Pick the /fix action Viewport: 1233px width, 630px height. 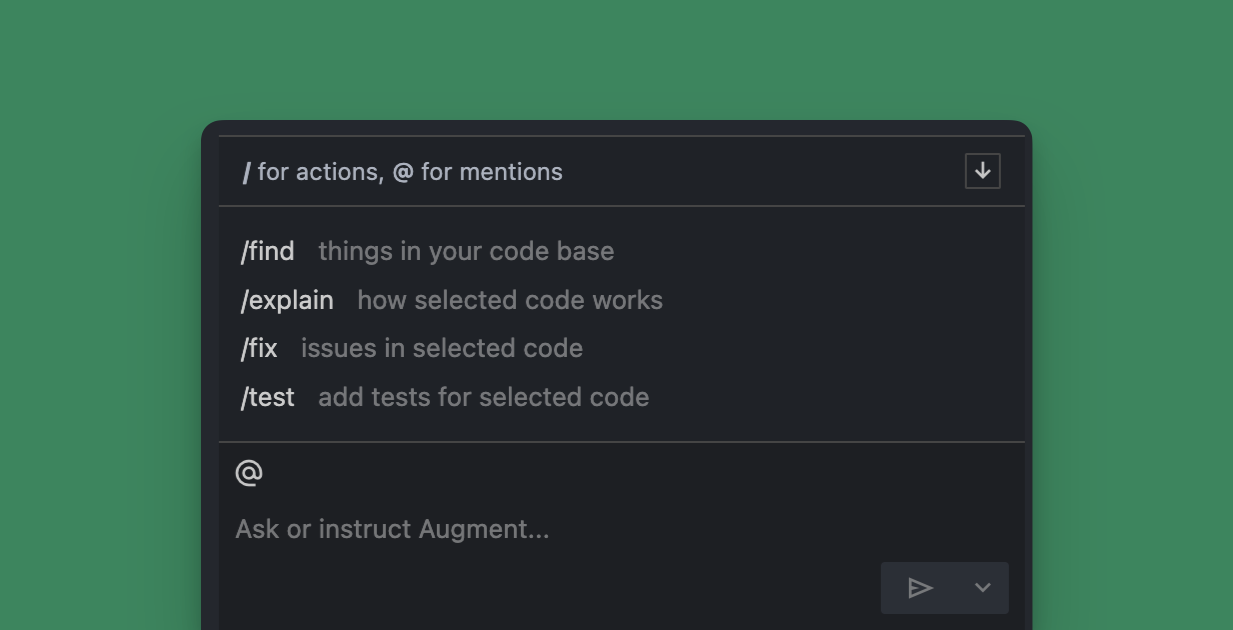[259, 348]
